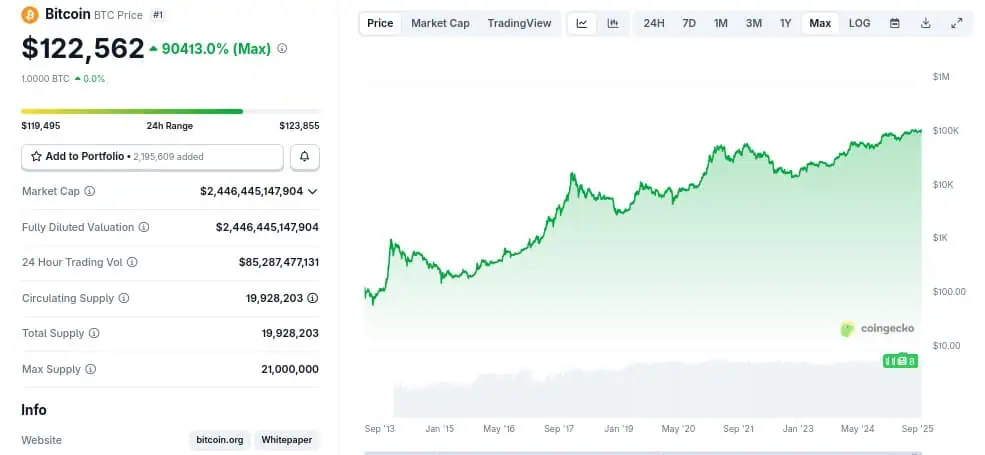
Task: Click info icon next to Market Cap
Action: 90,191
